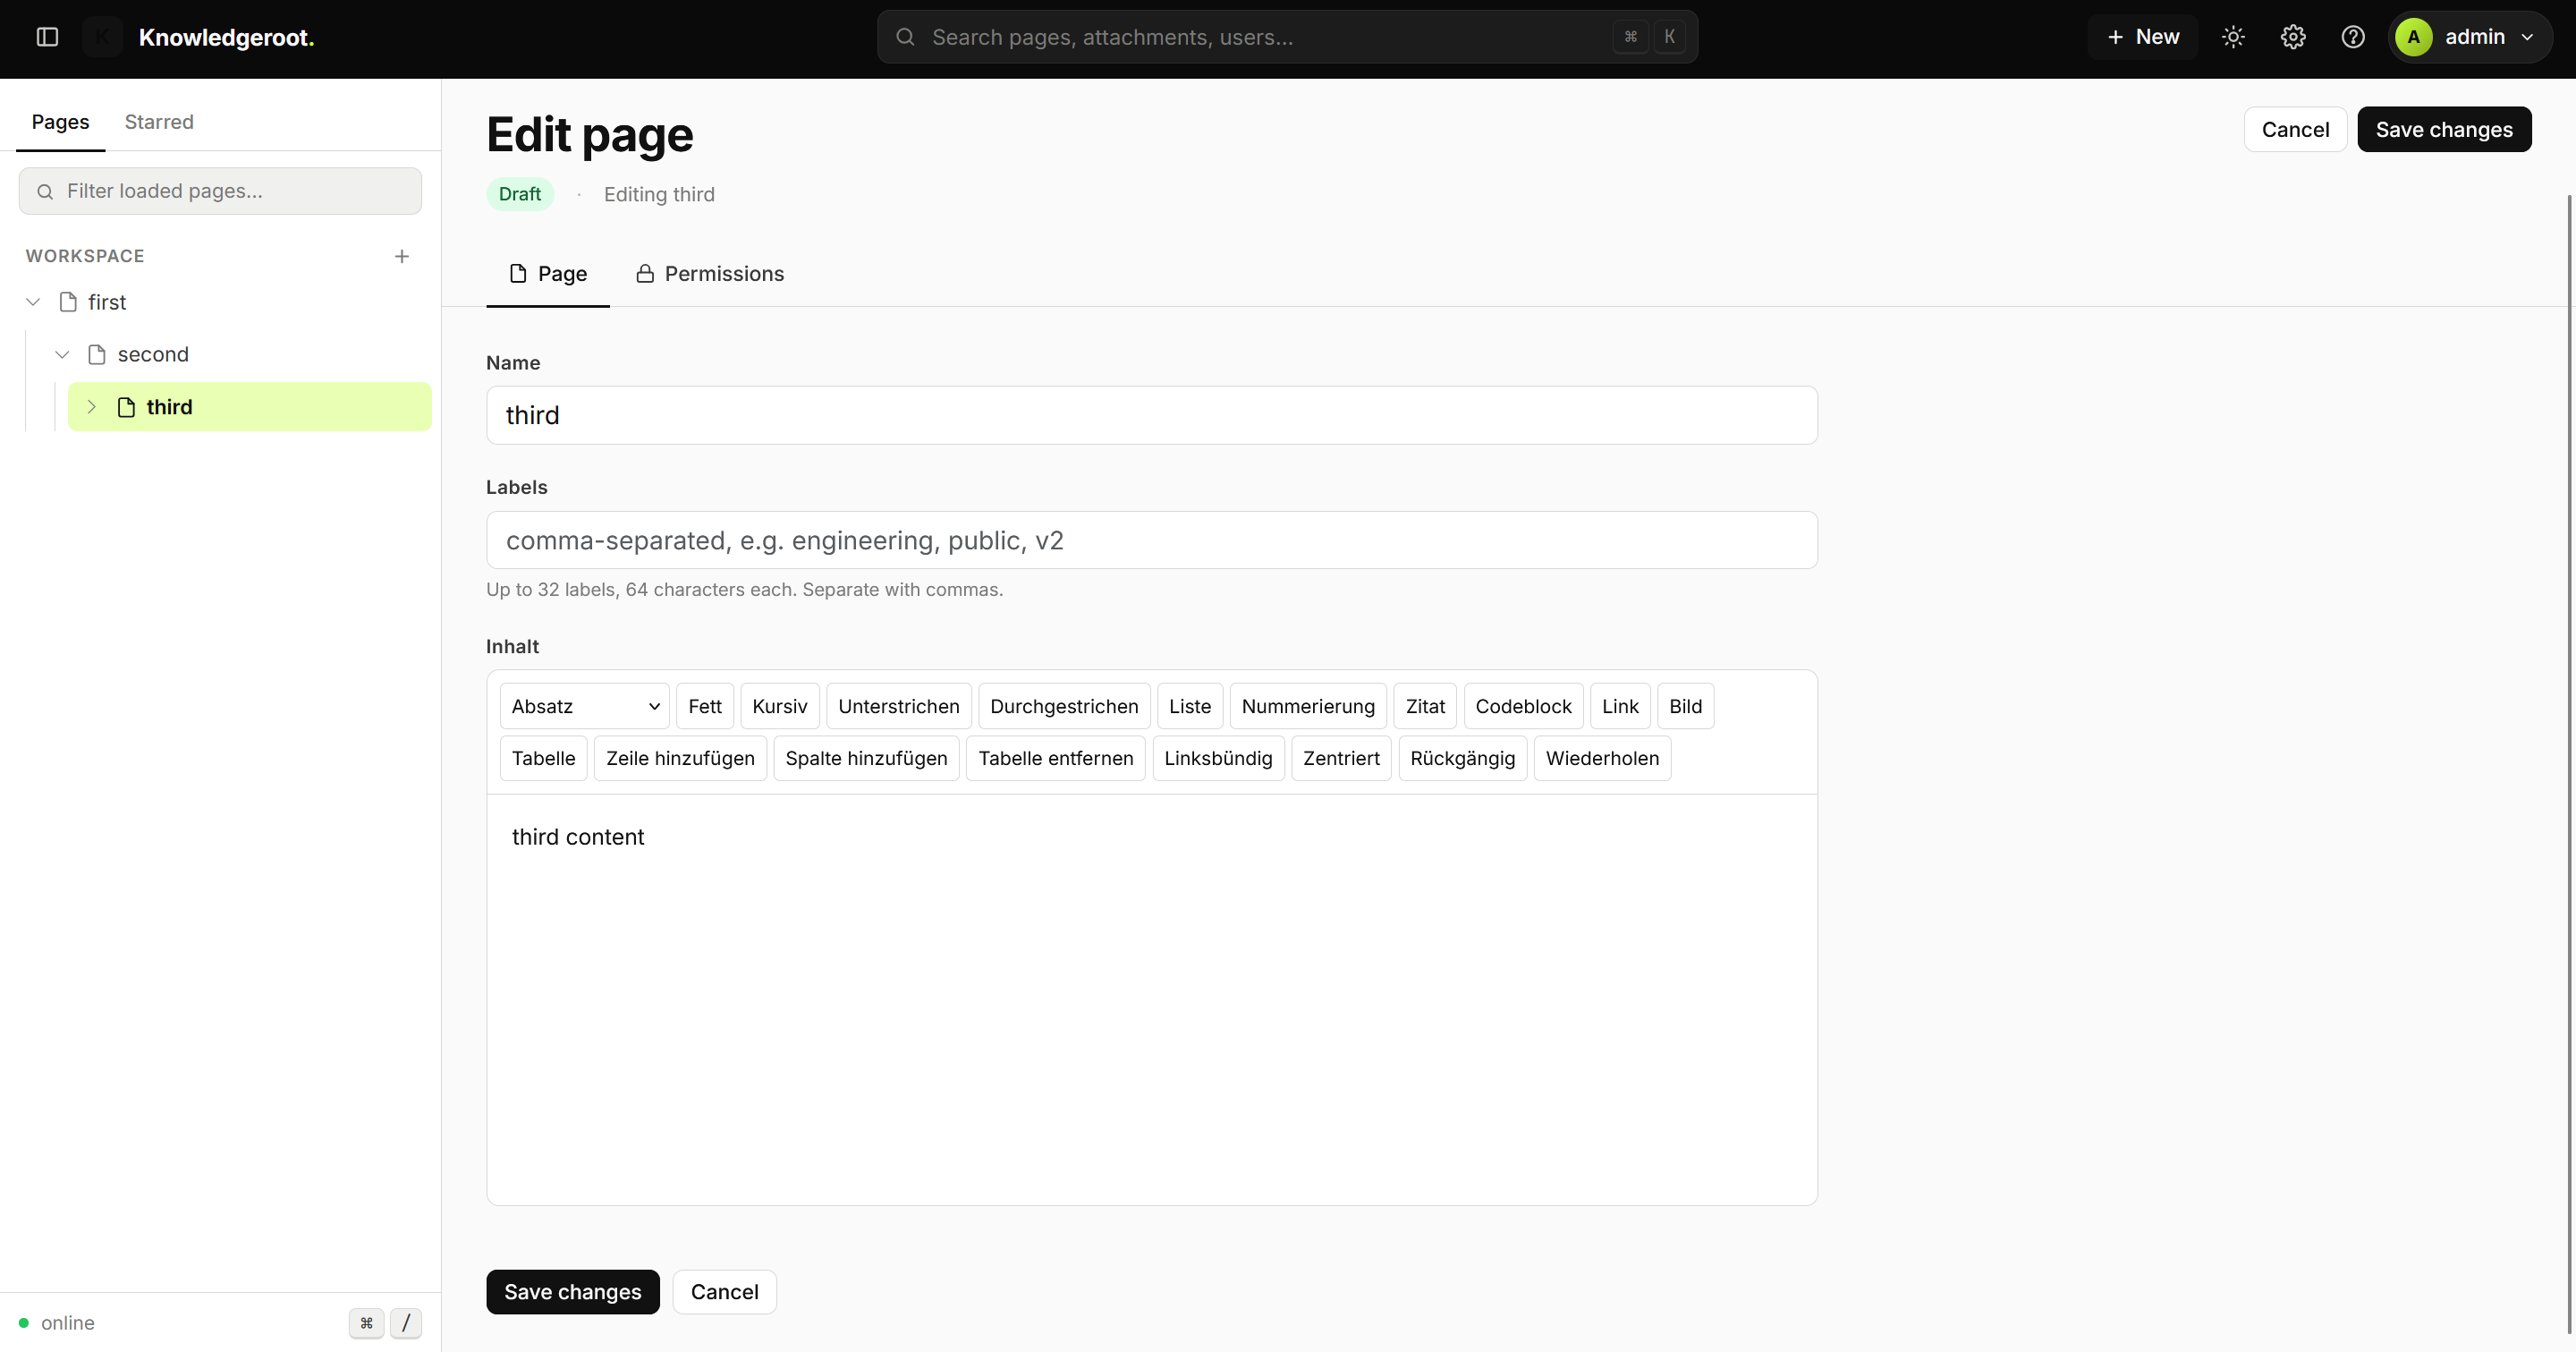Screen dimensions: 2576x1352
Task: Click the slash shortcut key in footer
Action: [406, 1323]
